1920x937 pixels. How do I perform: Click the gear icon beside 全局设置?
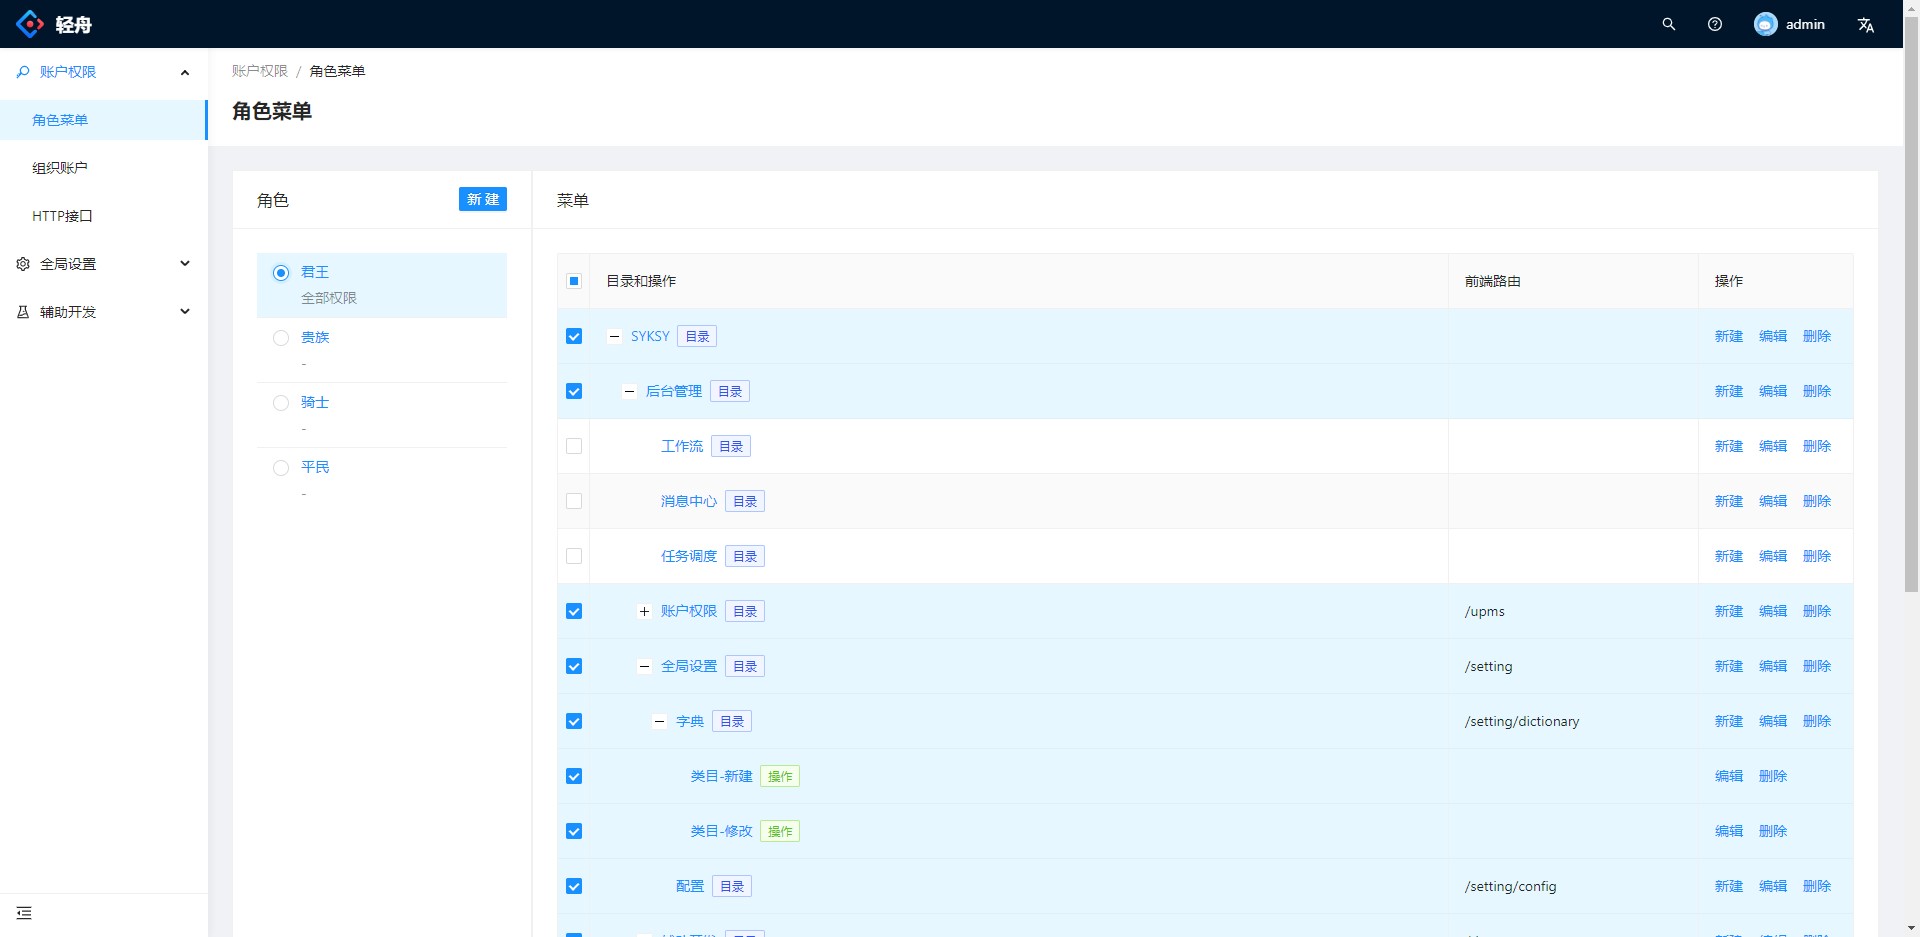tap(23, 264)
